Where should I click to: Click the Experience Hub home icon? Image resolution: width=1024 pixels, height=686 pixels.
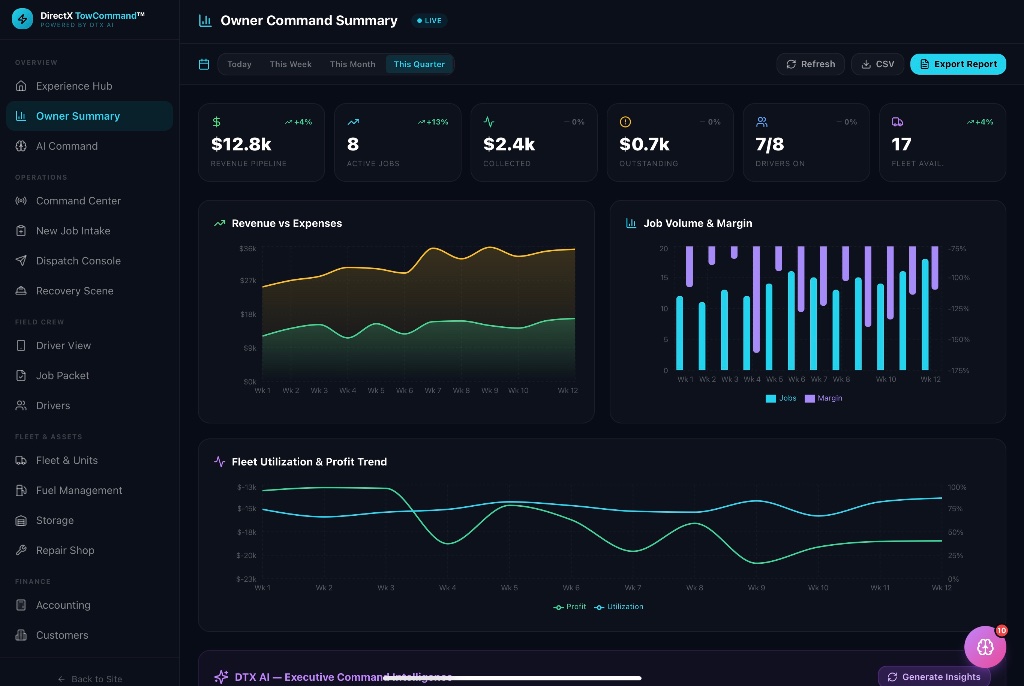coord(21,86)
